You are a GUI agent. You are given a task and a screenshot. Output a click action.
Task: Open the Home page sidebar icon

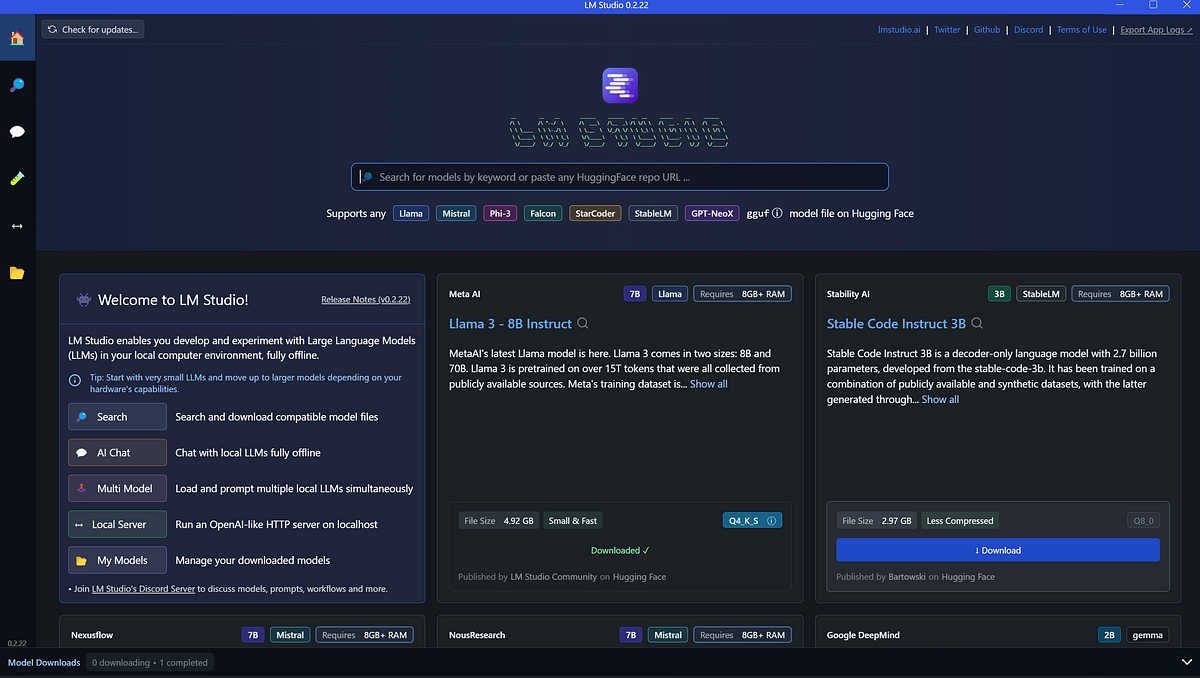point(17,38)
